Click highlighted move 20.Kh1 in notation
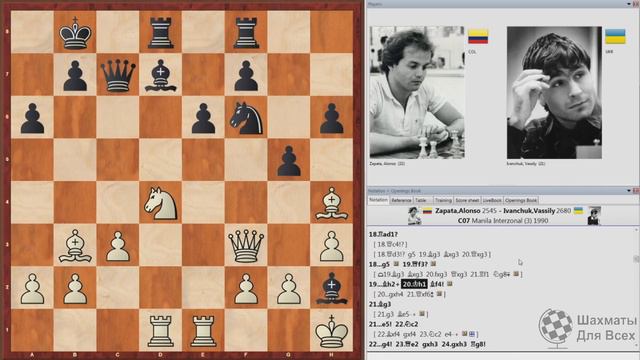This screenshot has width=640, height=360. point(414,284)
